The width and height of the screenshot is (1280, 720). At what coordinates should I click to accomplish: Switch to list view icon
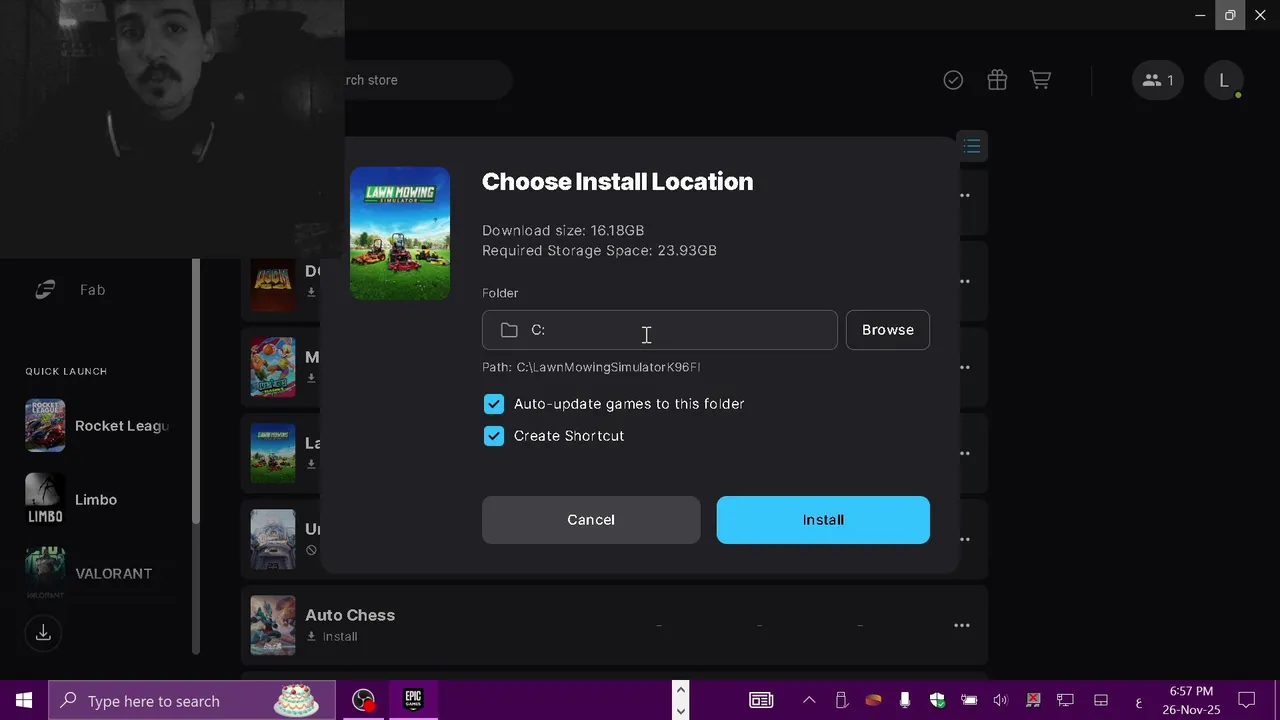972,147
